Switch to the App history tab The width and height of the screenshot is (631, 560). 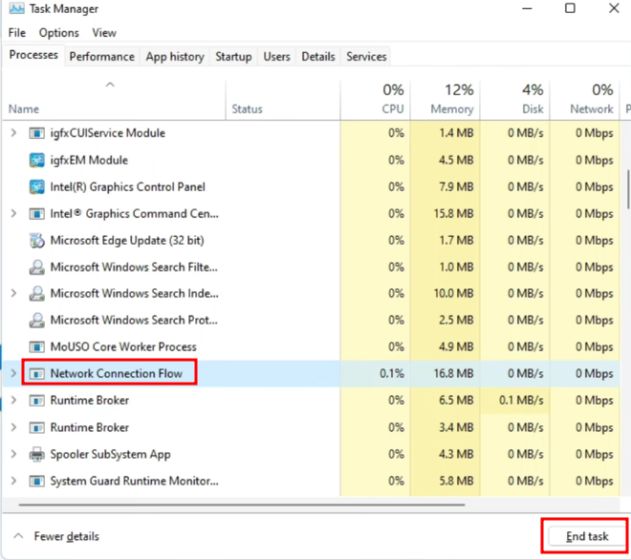coord(175,57)
